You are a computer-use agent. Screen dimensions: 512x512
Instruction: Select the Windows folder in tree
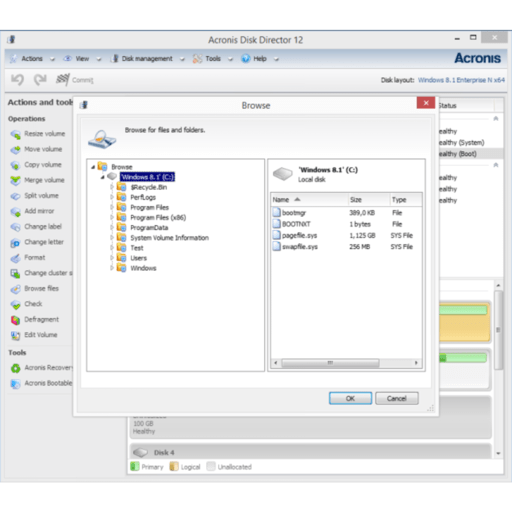pos(143,268)
